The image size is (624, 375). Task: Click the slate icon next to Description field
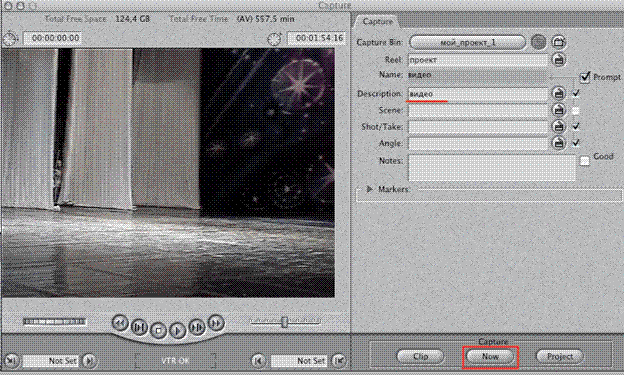[x=559, y=93]
